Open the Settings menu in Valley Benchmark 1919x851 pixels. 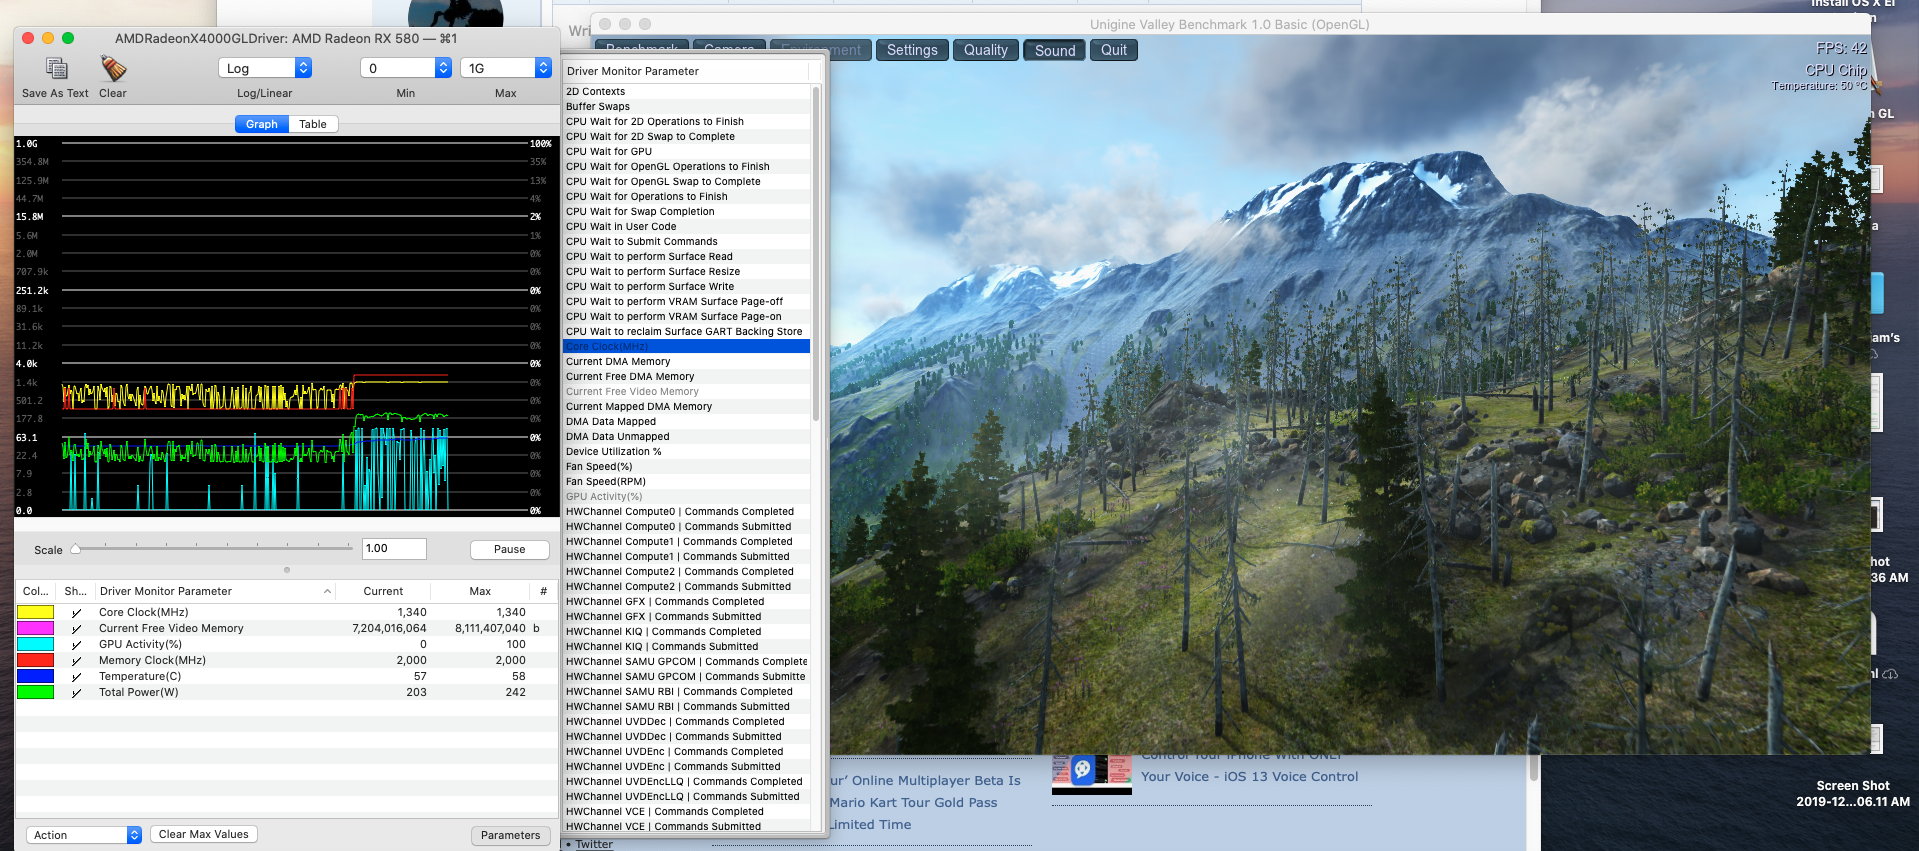click(x=912, y=50)
